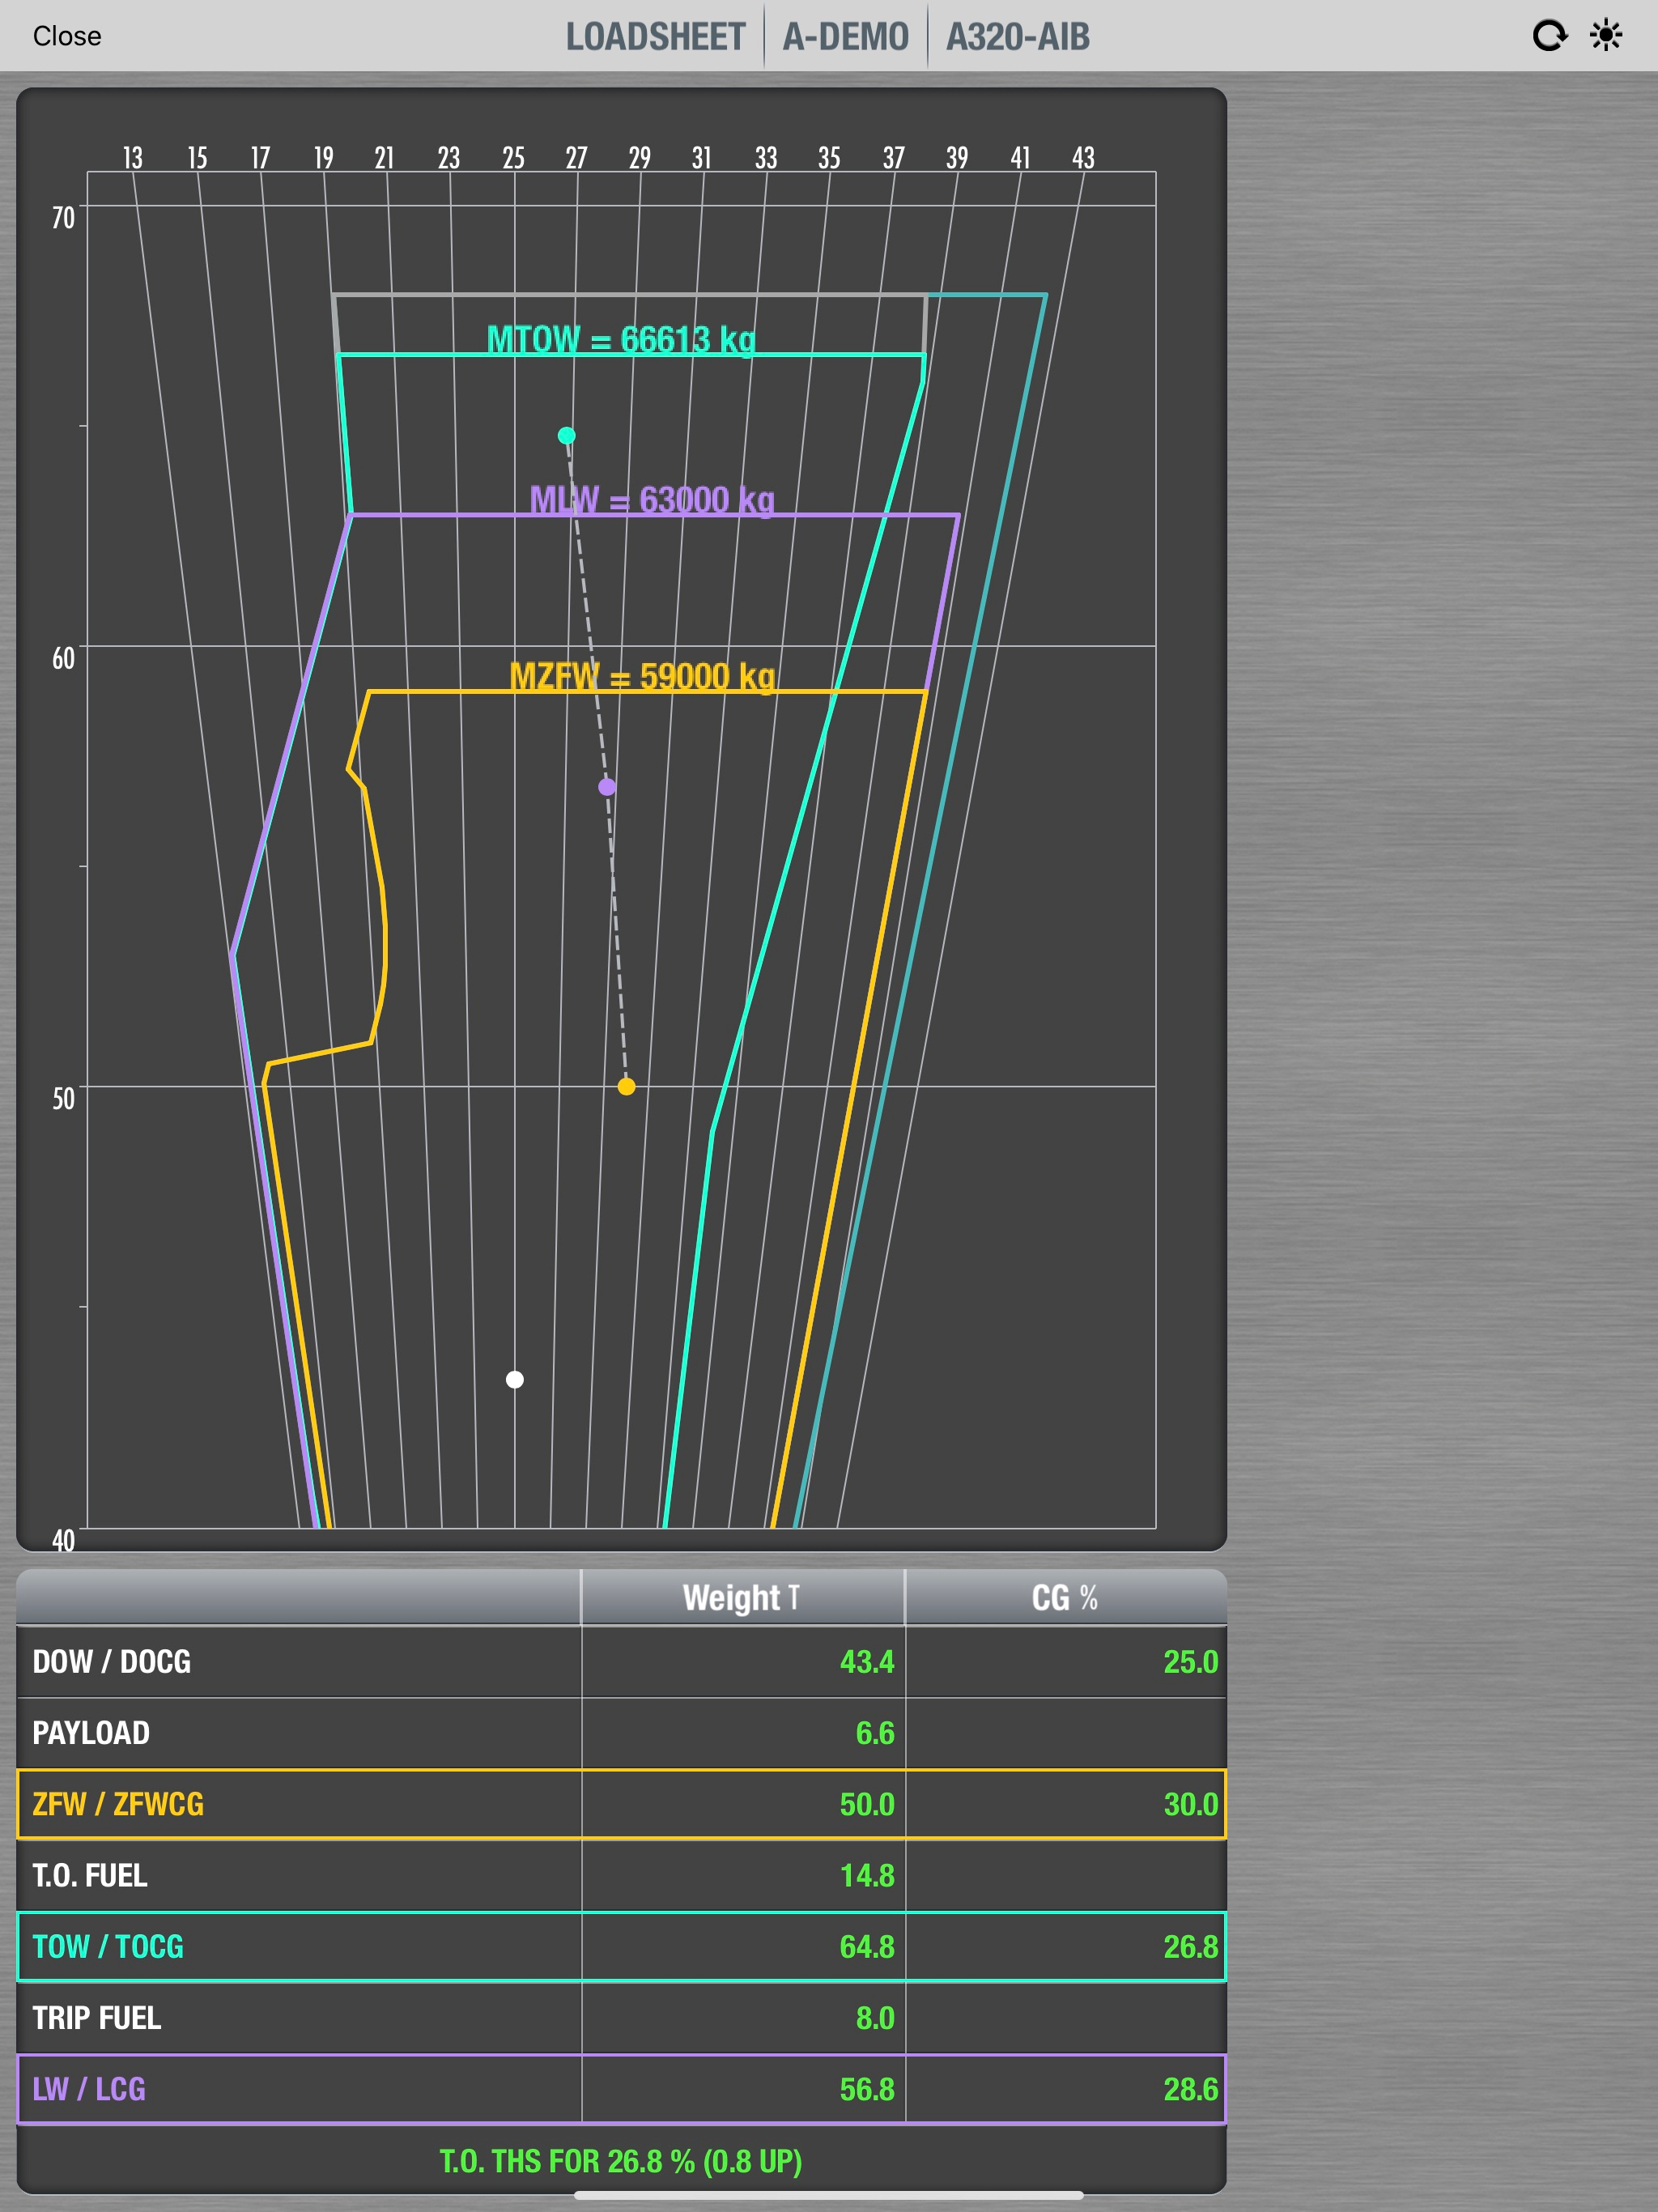Open the LOADSHEET header tab
The height and width of the screenshot is (2212, 1658).
(x=656, y=37)
